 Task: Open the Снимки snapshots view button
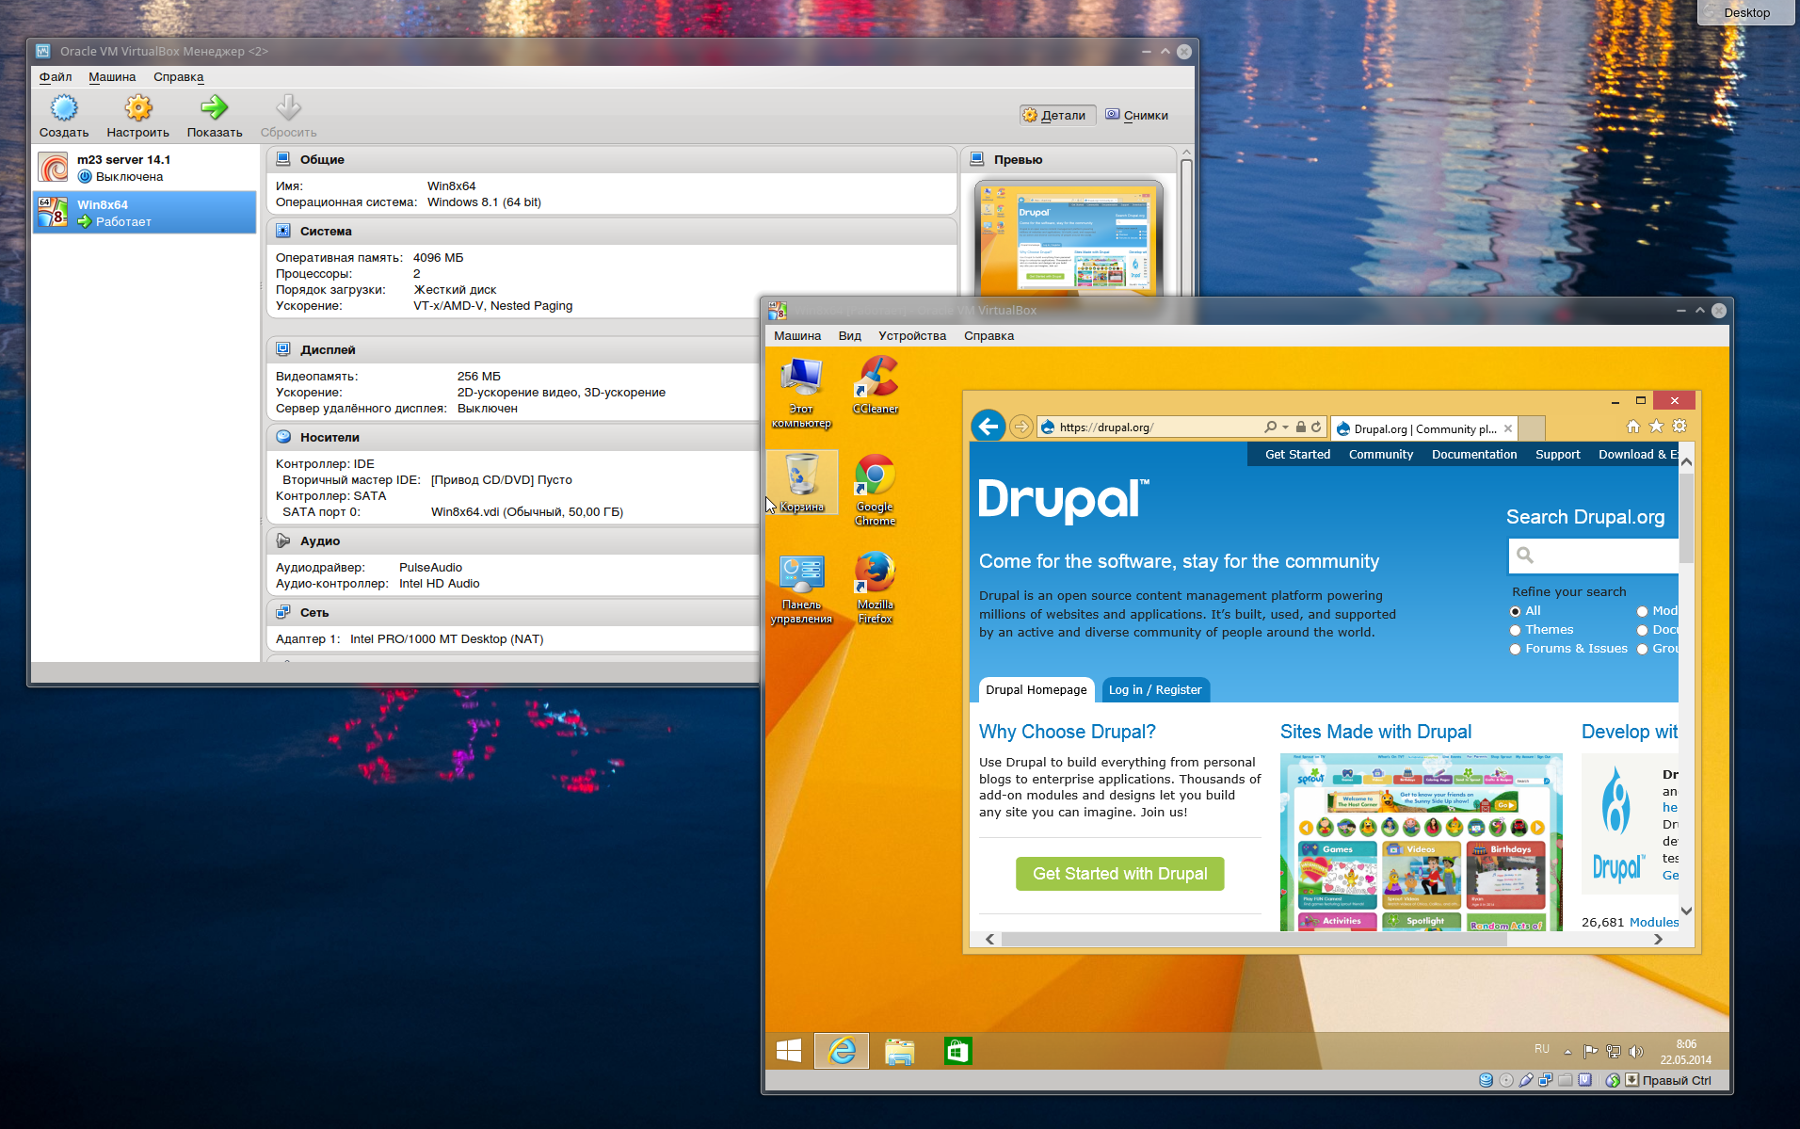coord(1137,115)
